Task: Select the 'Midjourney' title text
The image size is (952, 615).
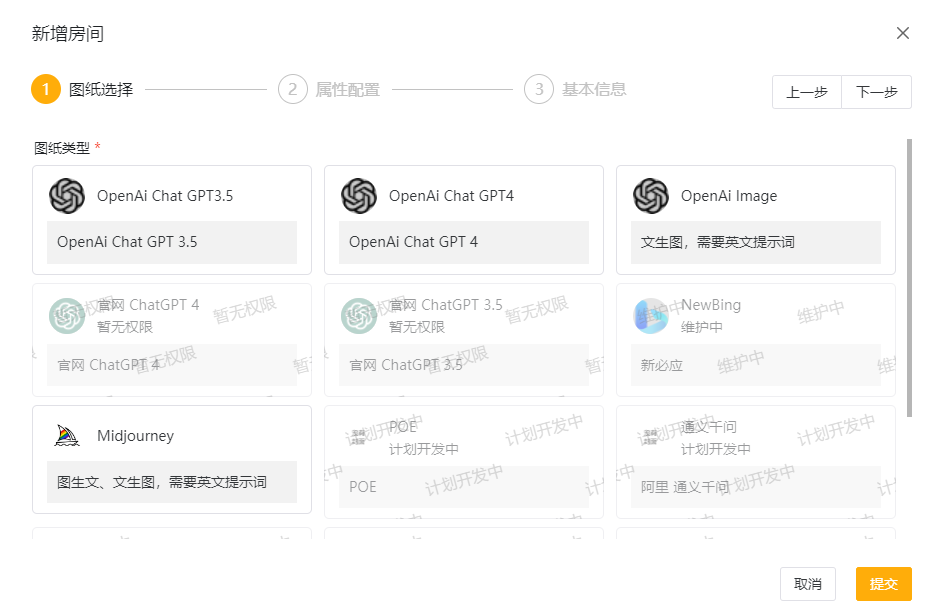Action: click(x=135, y=436)
